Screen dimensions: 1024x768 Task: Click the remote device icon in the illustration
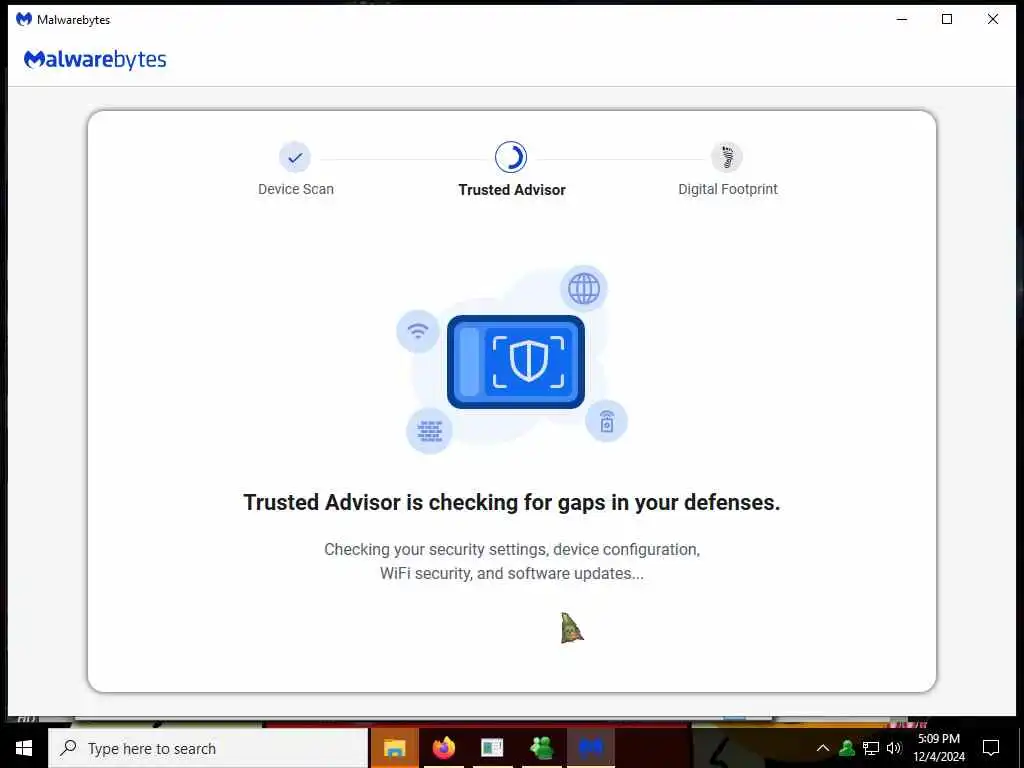tap(607, 421)
